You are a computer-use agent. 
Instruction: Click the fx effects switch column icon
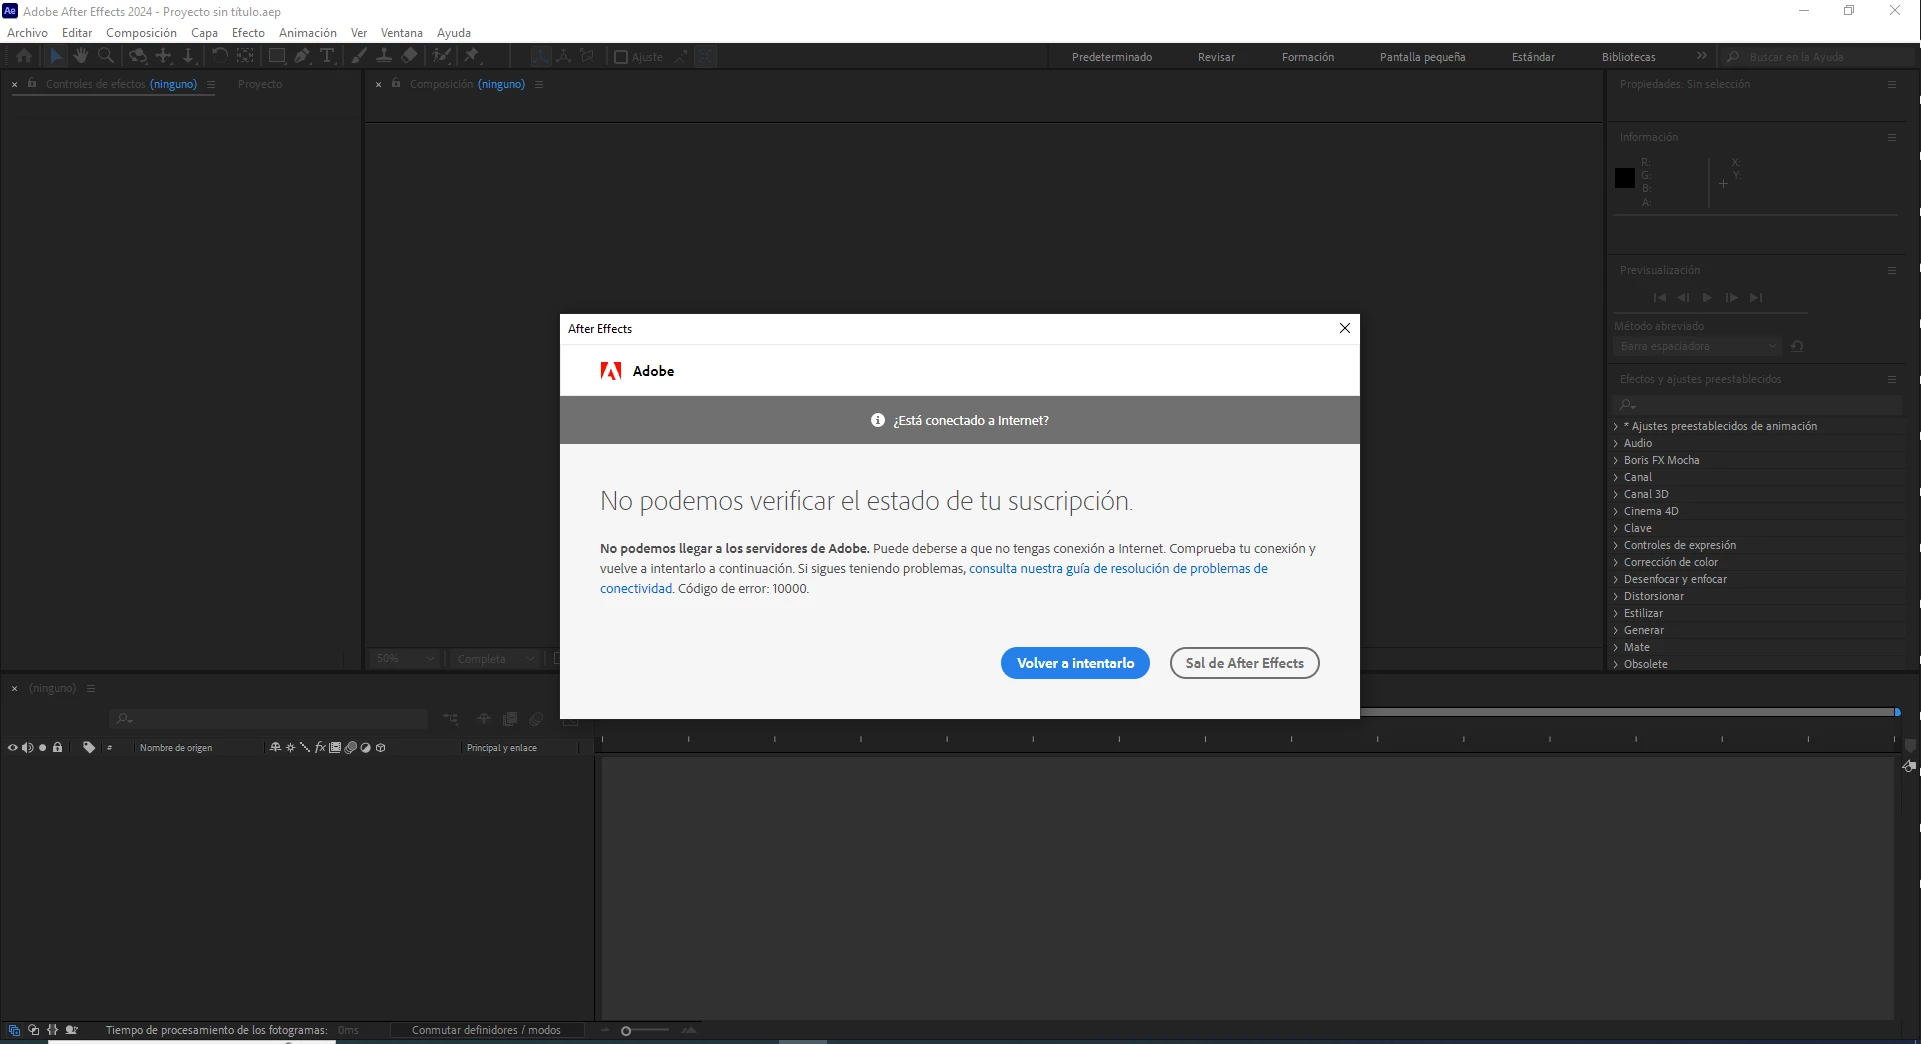tap(320, 747)
